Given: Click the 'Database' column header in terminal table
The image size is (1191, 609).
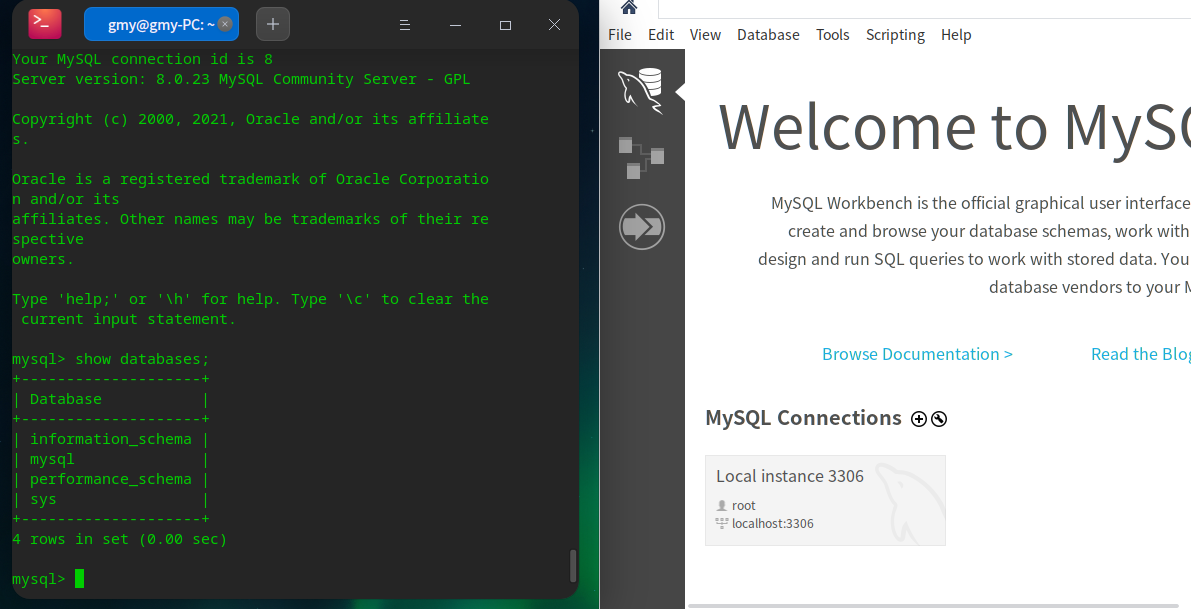Looking at the screenshot, I should point(65,399).
